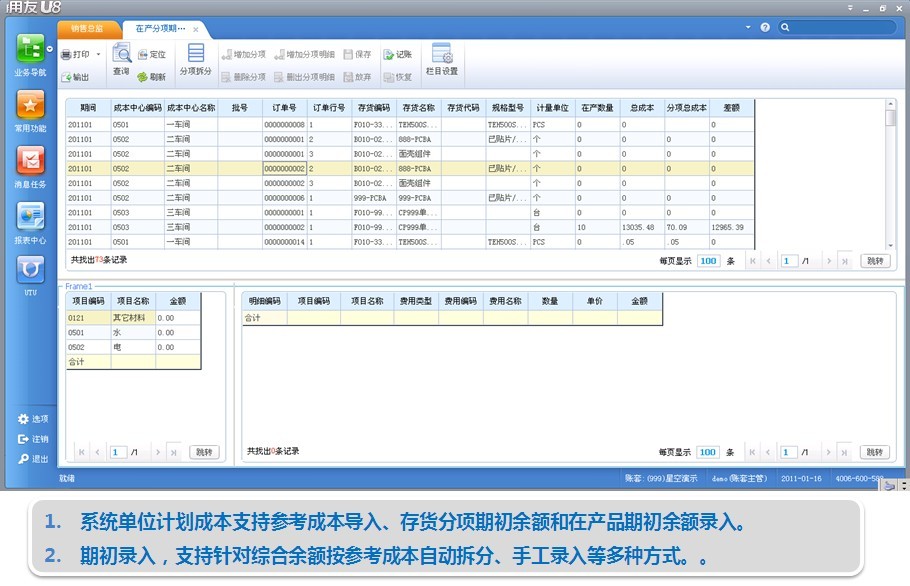
Task: Click the main grid page number field
Action: pos(789,261)
